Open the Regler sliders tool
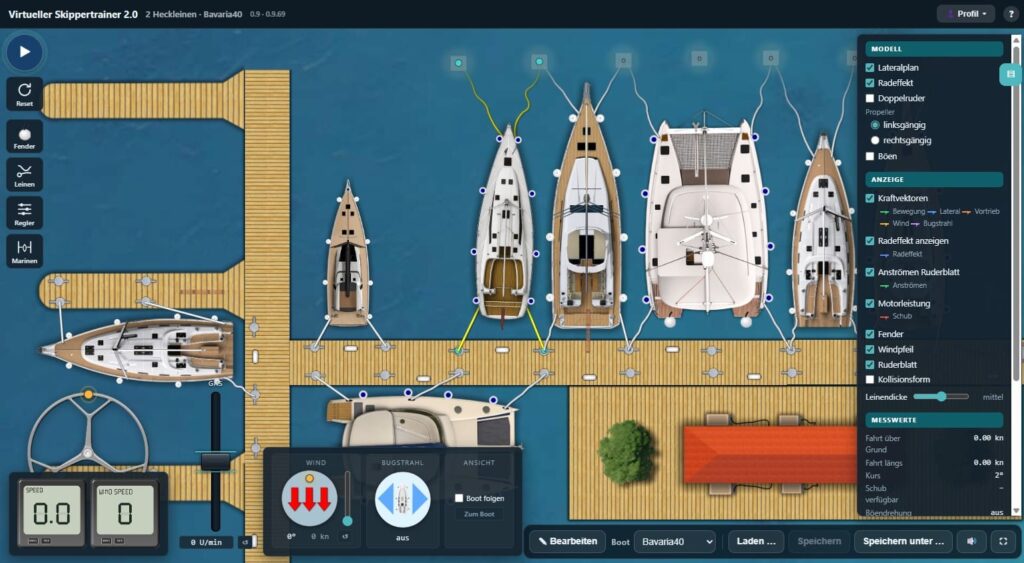1024x563 pixels. [25, 213]
